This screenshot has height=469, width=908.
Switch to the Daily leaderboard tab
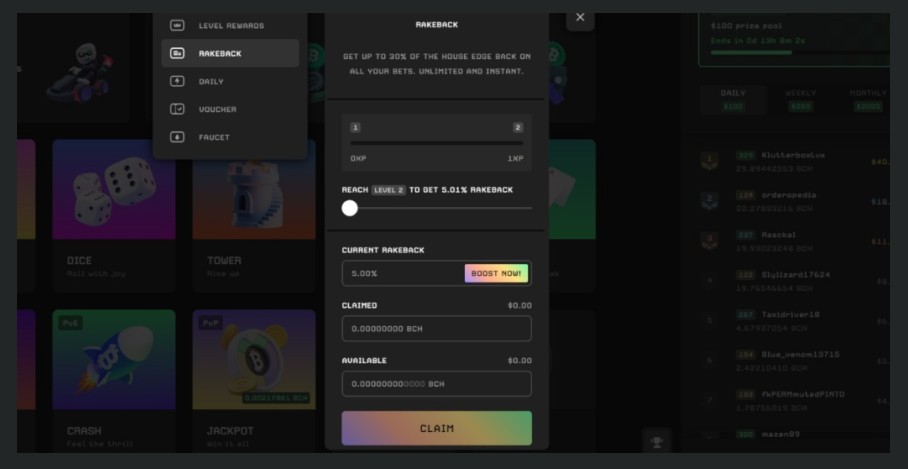(x=734, y=99)
